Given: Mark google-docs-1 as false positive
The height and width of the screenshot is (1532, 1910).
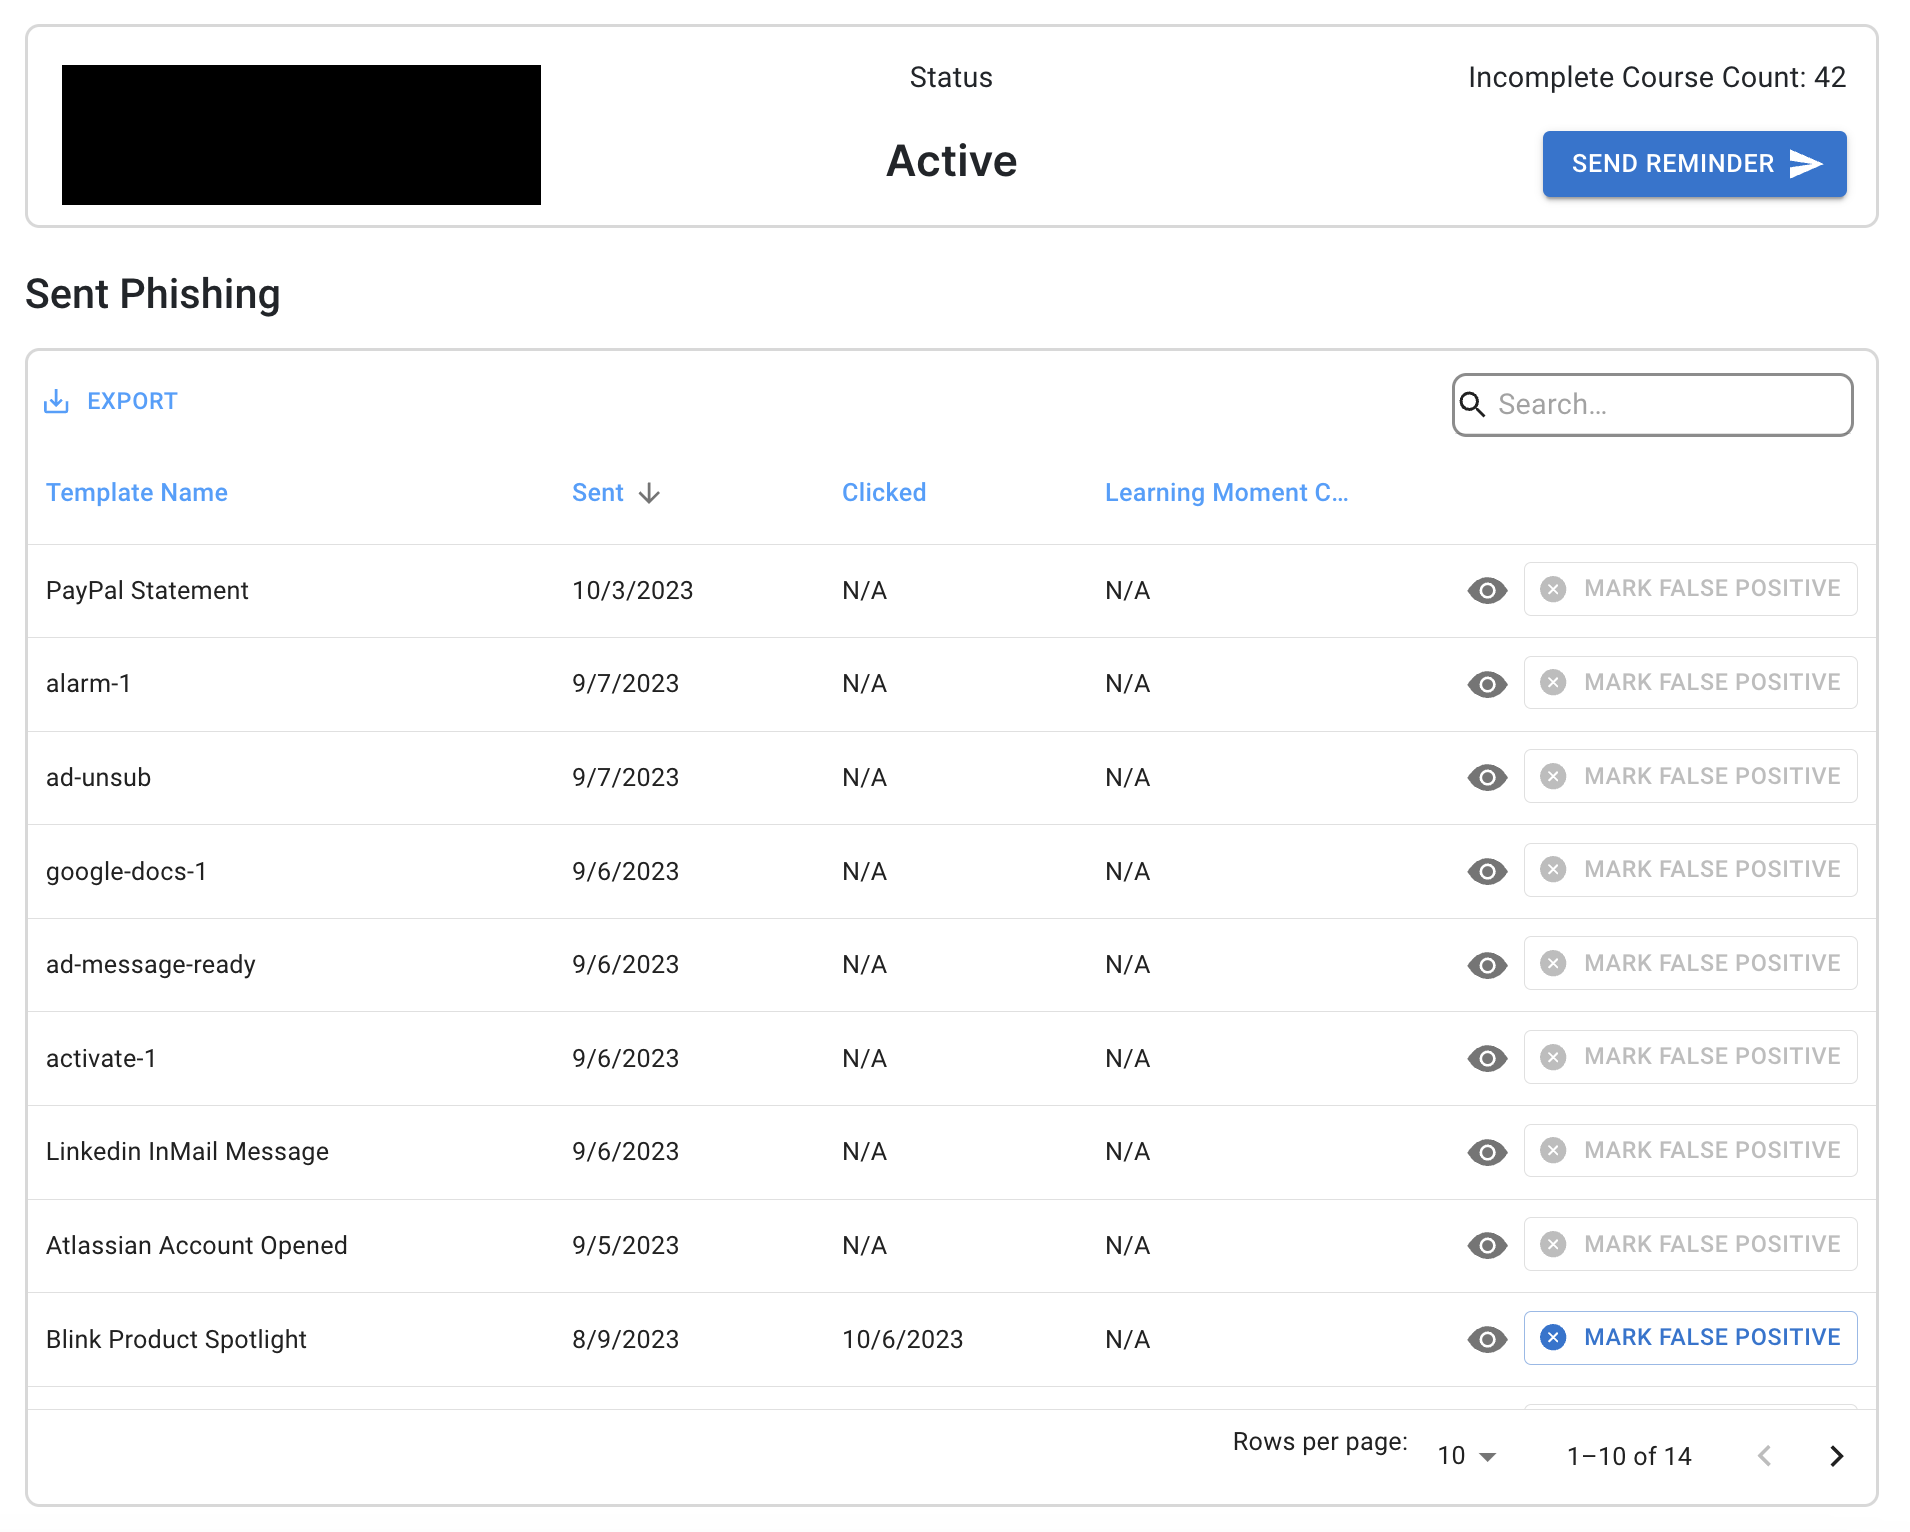Looking at the screenshot, I should pyautogui.click(x=1690, y=870).
